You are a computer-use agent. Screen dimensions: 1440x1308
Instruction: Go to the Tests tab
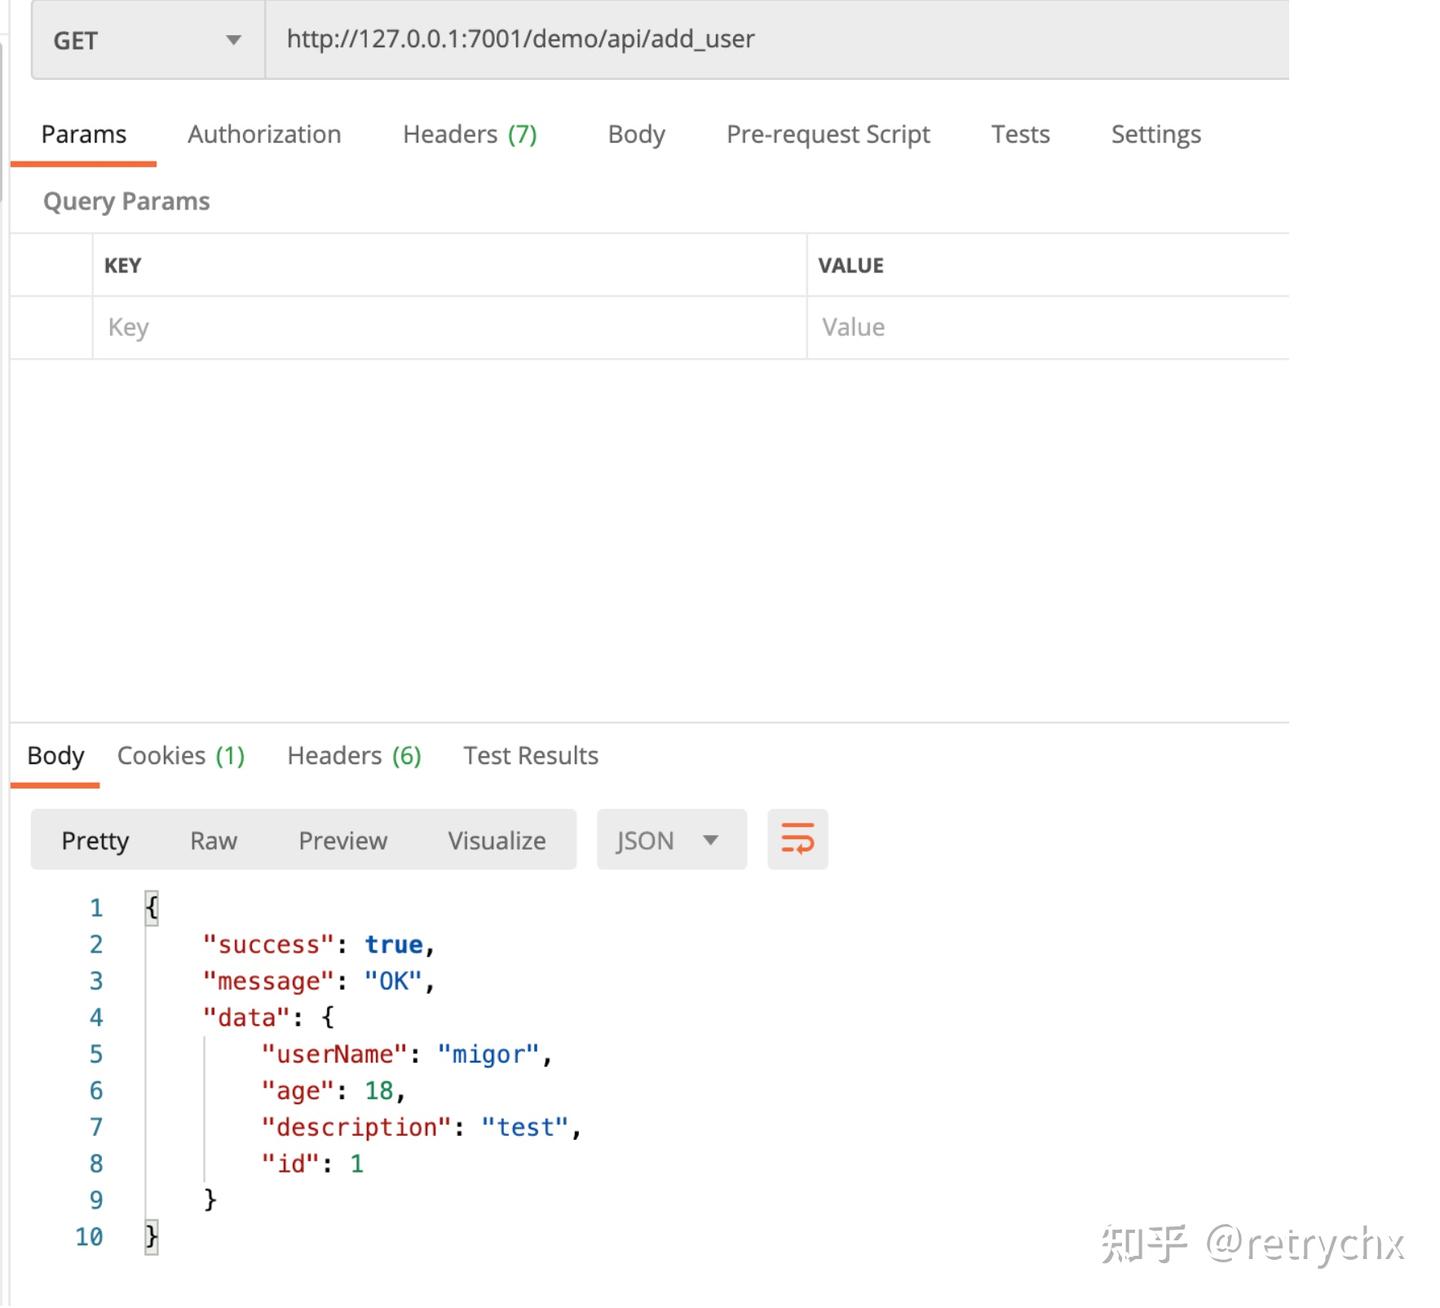coord(1020,134)
